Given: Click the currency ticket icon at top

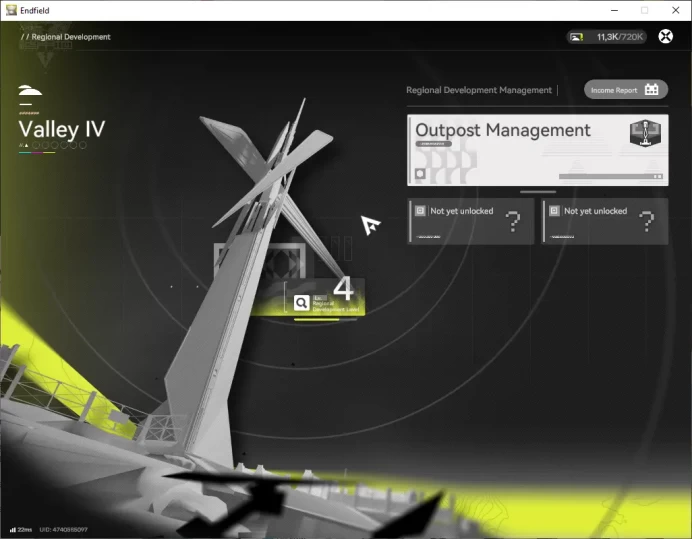Looking at the screenshot, I should coord(576,37).
